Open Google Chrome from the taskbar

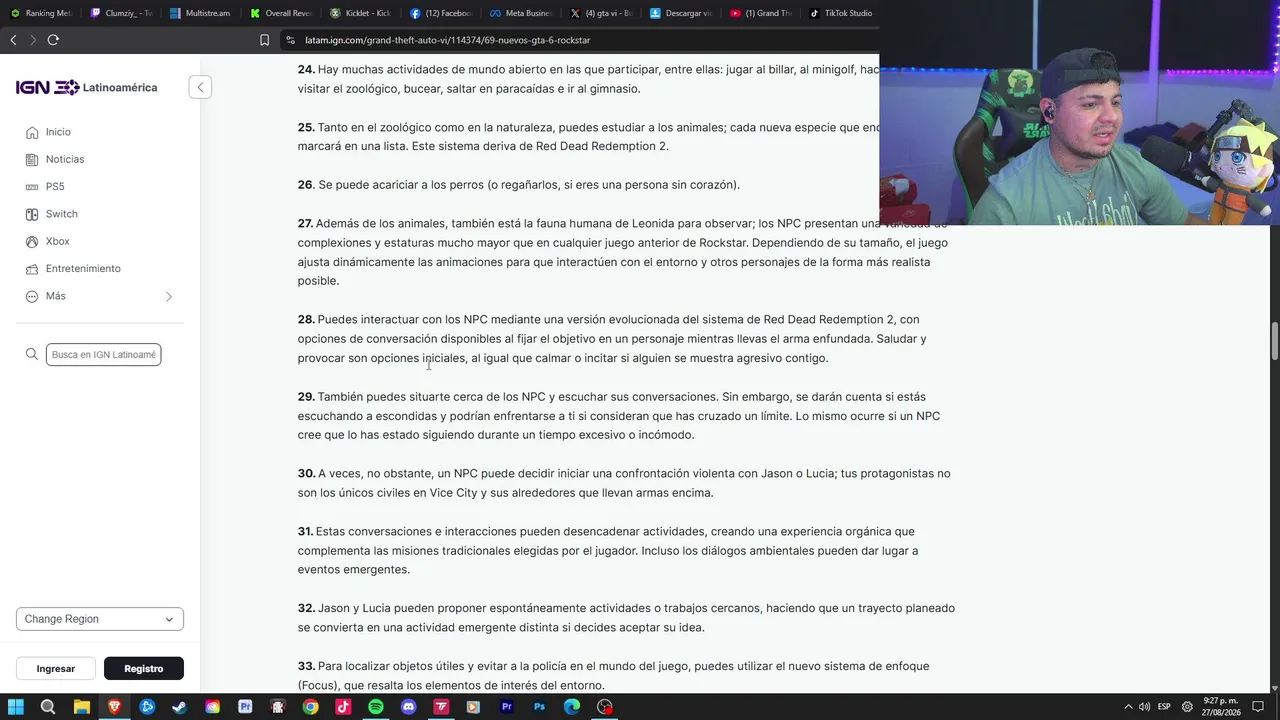click(310, 707)
